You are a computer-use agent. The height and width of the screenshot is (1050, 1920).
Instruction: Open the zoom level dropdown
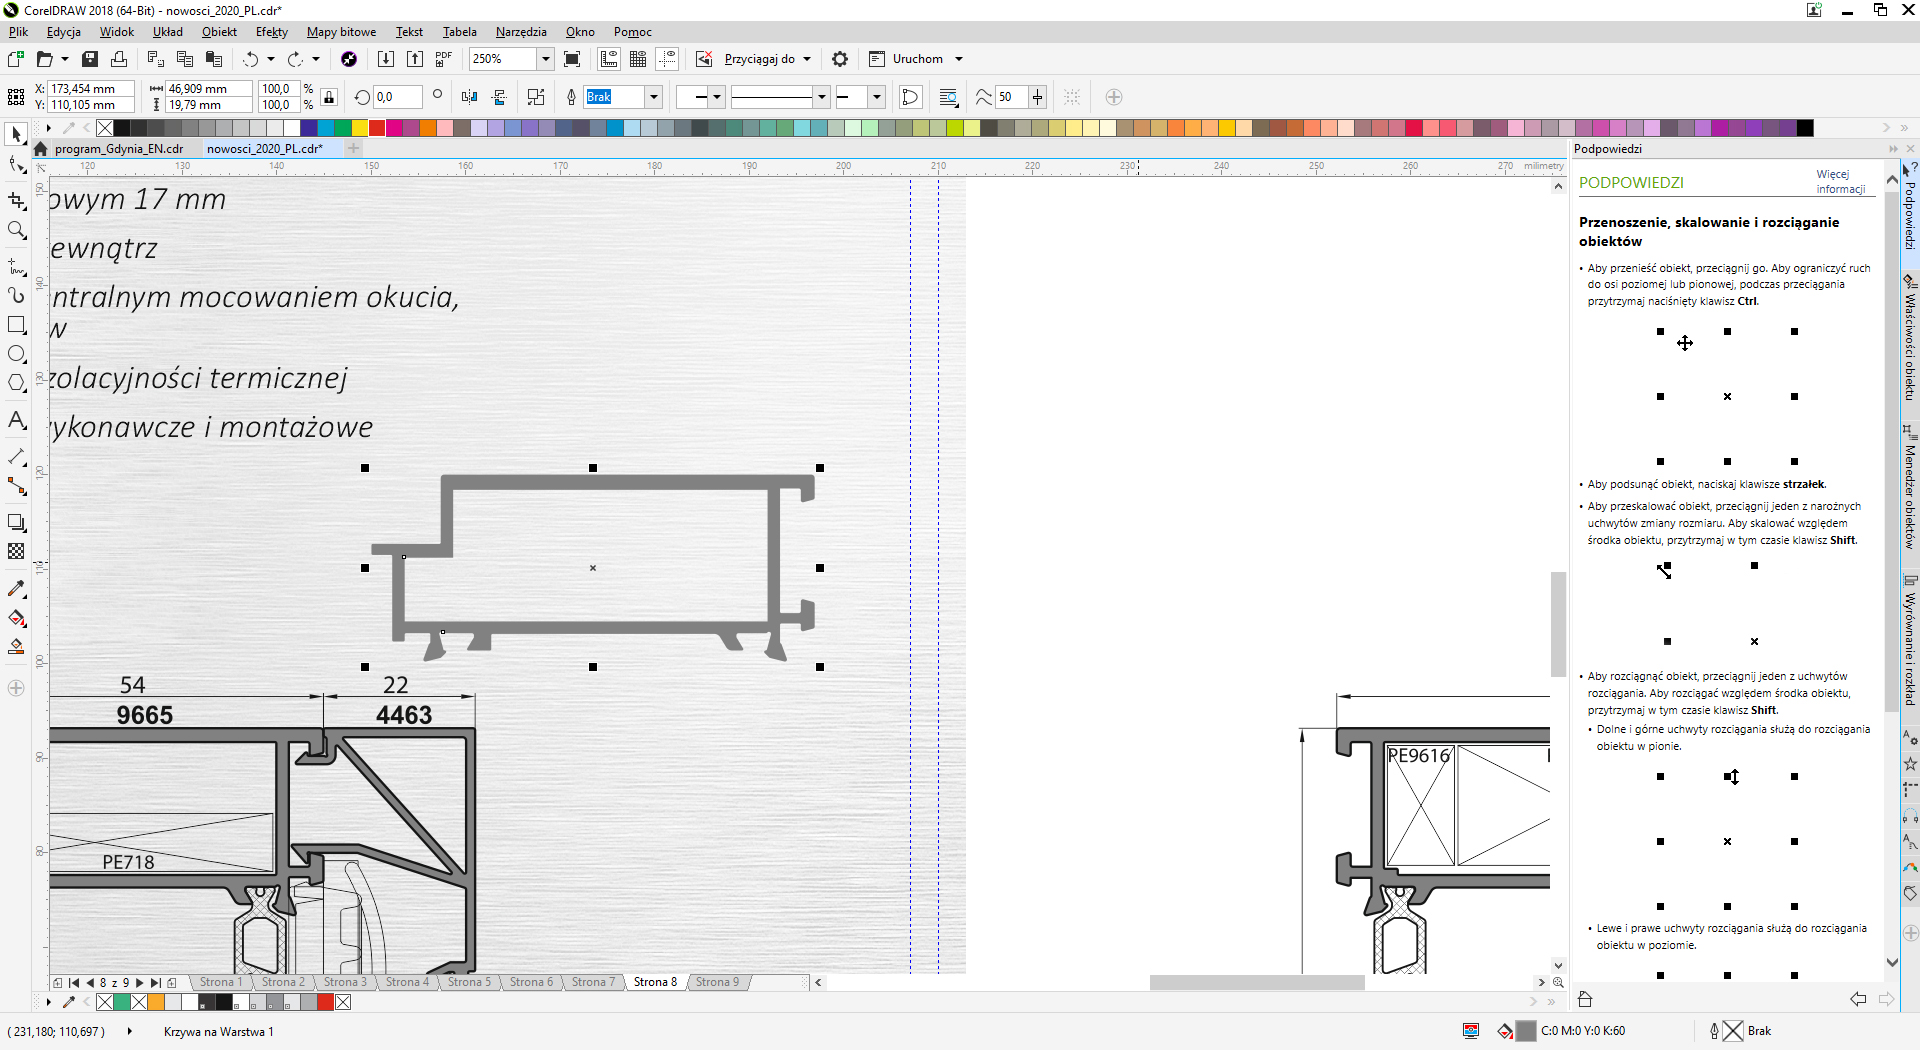[x=546, y=59]
